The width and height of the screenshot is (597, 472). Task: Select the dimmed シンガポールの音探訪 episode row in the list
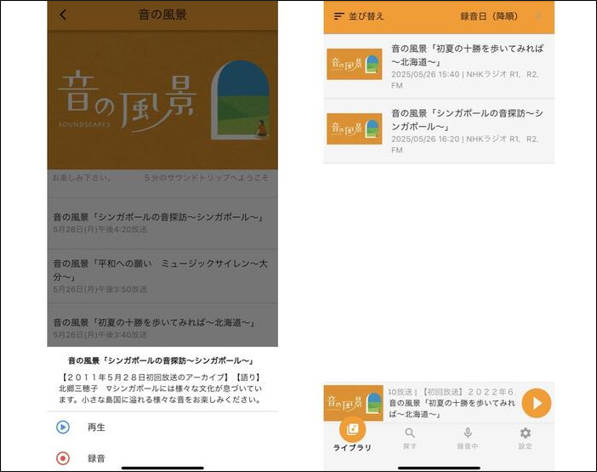[x=163, y=223]
